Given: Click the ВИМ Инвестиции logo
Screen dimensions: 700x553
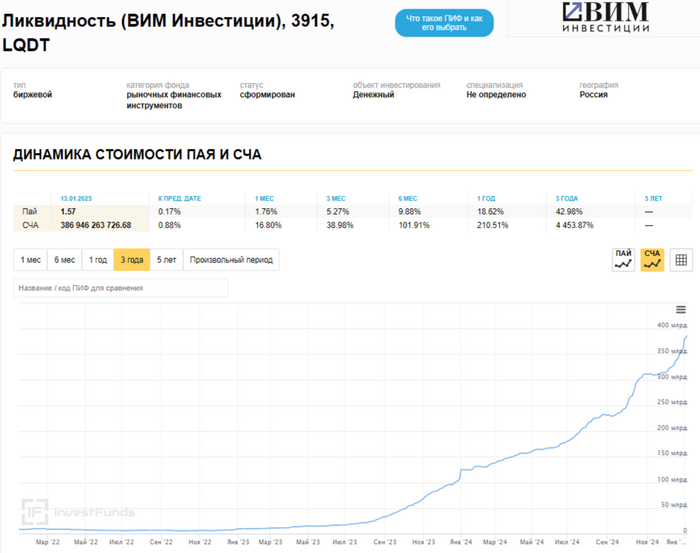Looking at the screenshot, I should [x=606, y=17].
